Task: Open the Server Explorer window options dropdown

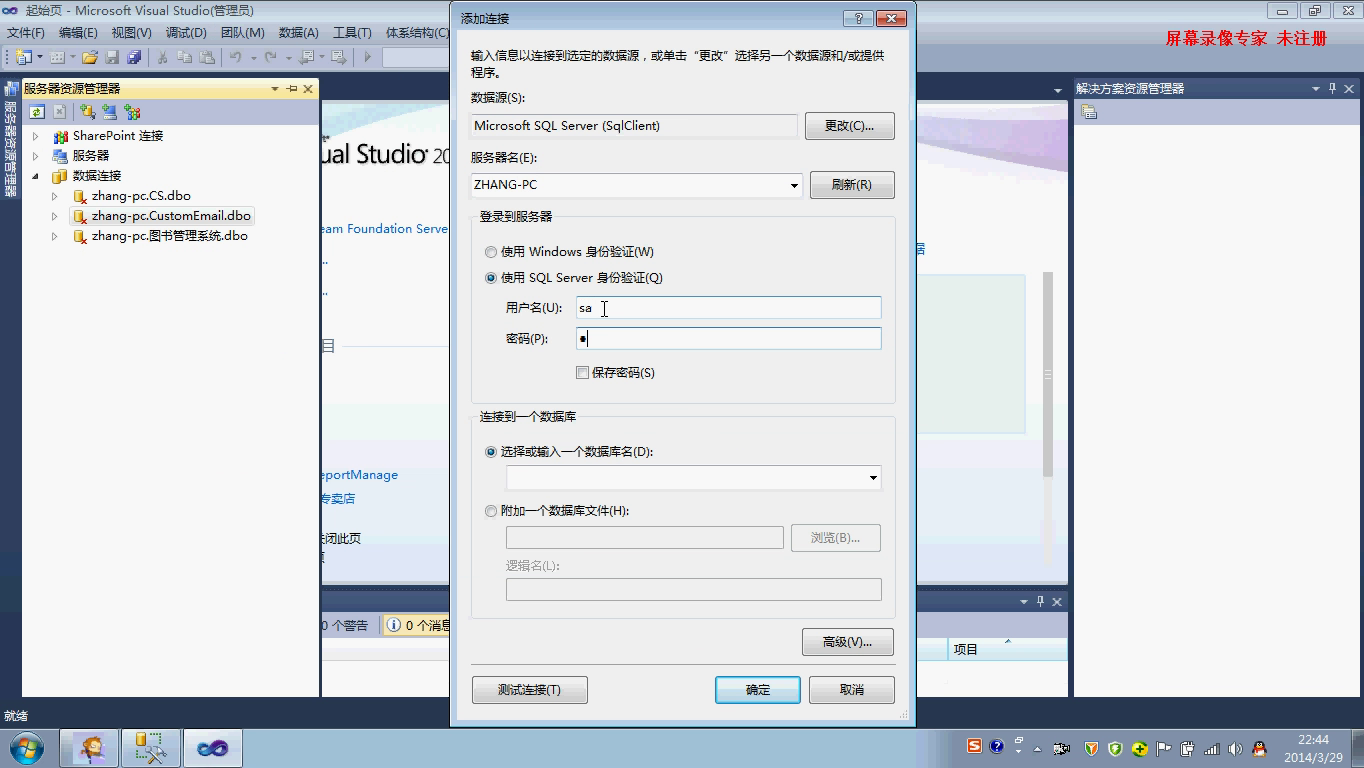Action: (275, 89)
